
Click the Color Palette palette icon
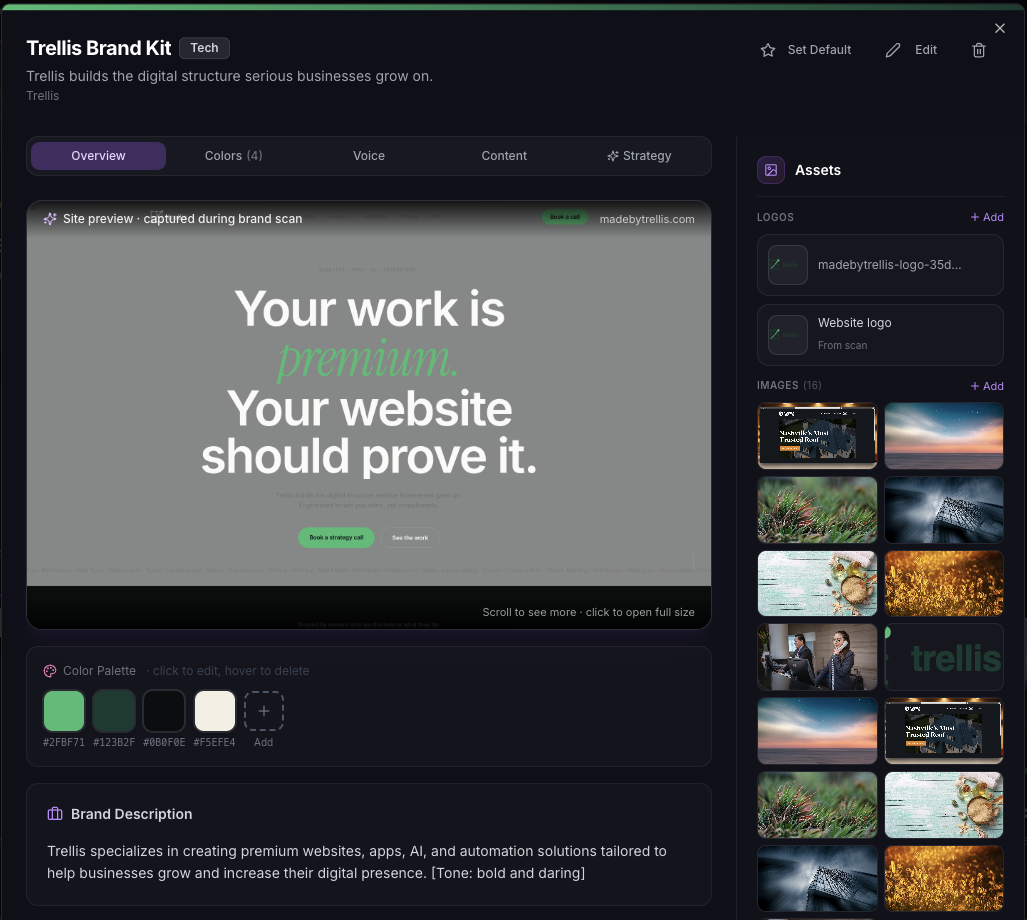(x=50, y=671)
